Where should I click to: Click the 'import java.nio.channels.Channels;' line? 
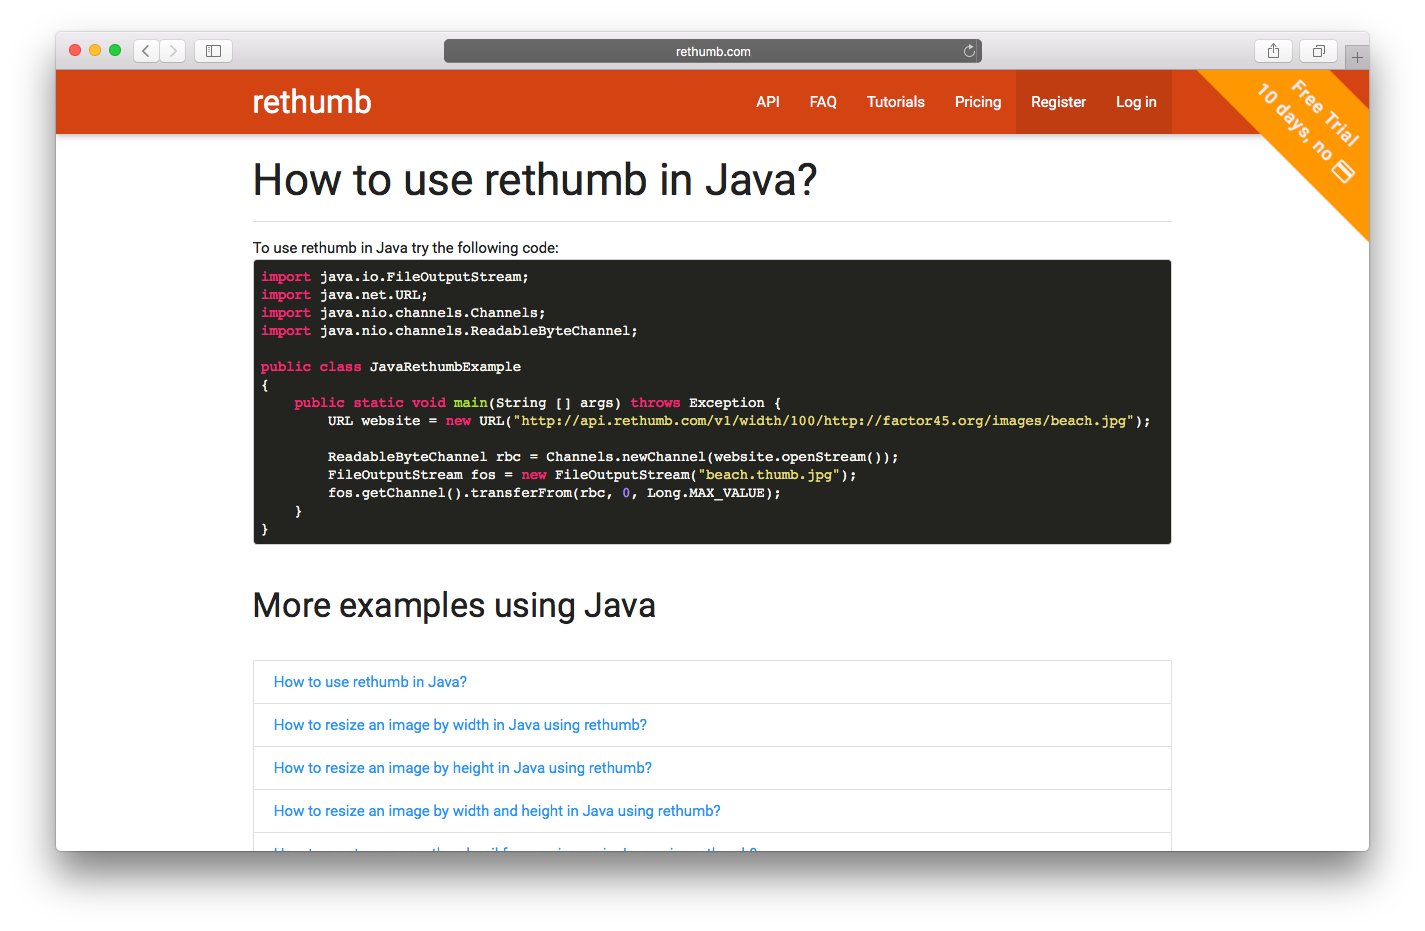click(403, 313)
